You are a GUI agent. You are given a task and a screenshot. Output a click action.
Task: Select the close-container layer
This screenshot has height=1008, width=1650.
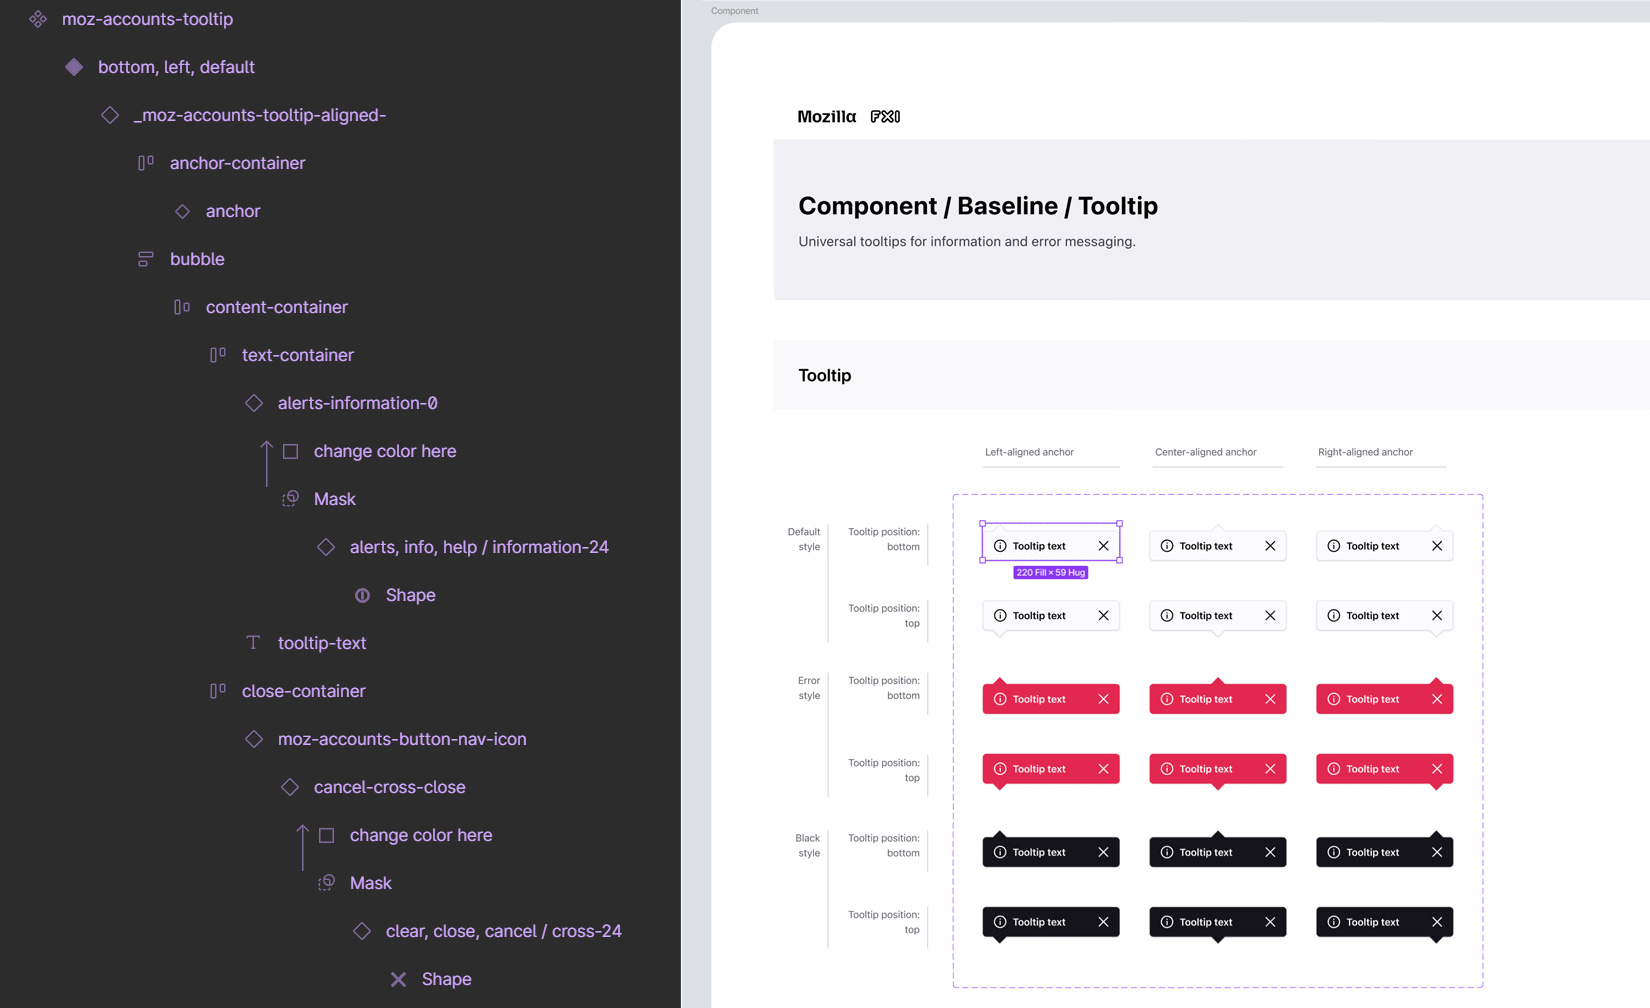(303, 691)
